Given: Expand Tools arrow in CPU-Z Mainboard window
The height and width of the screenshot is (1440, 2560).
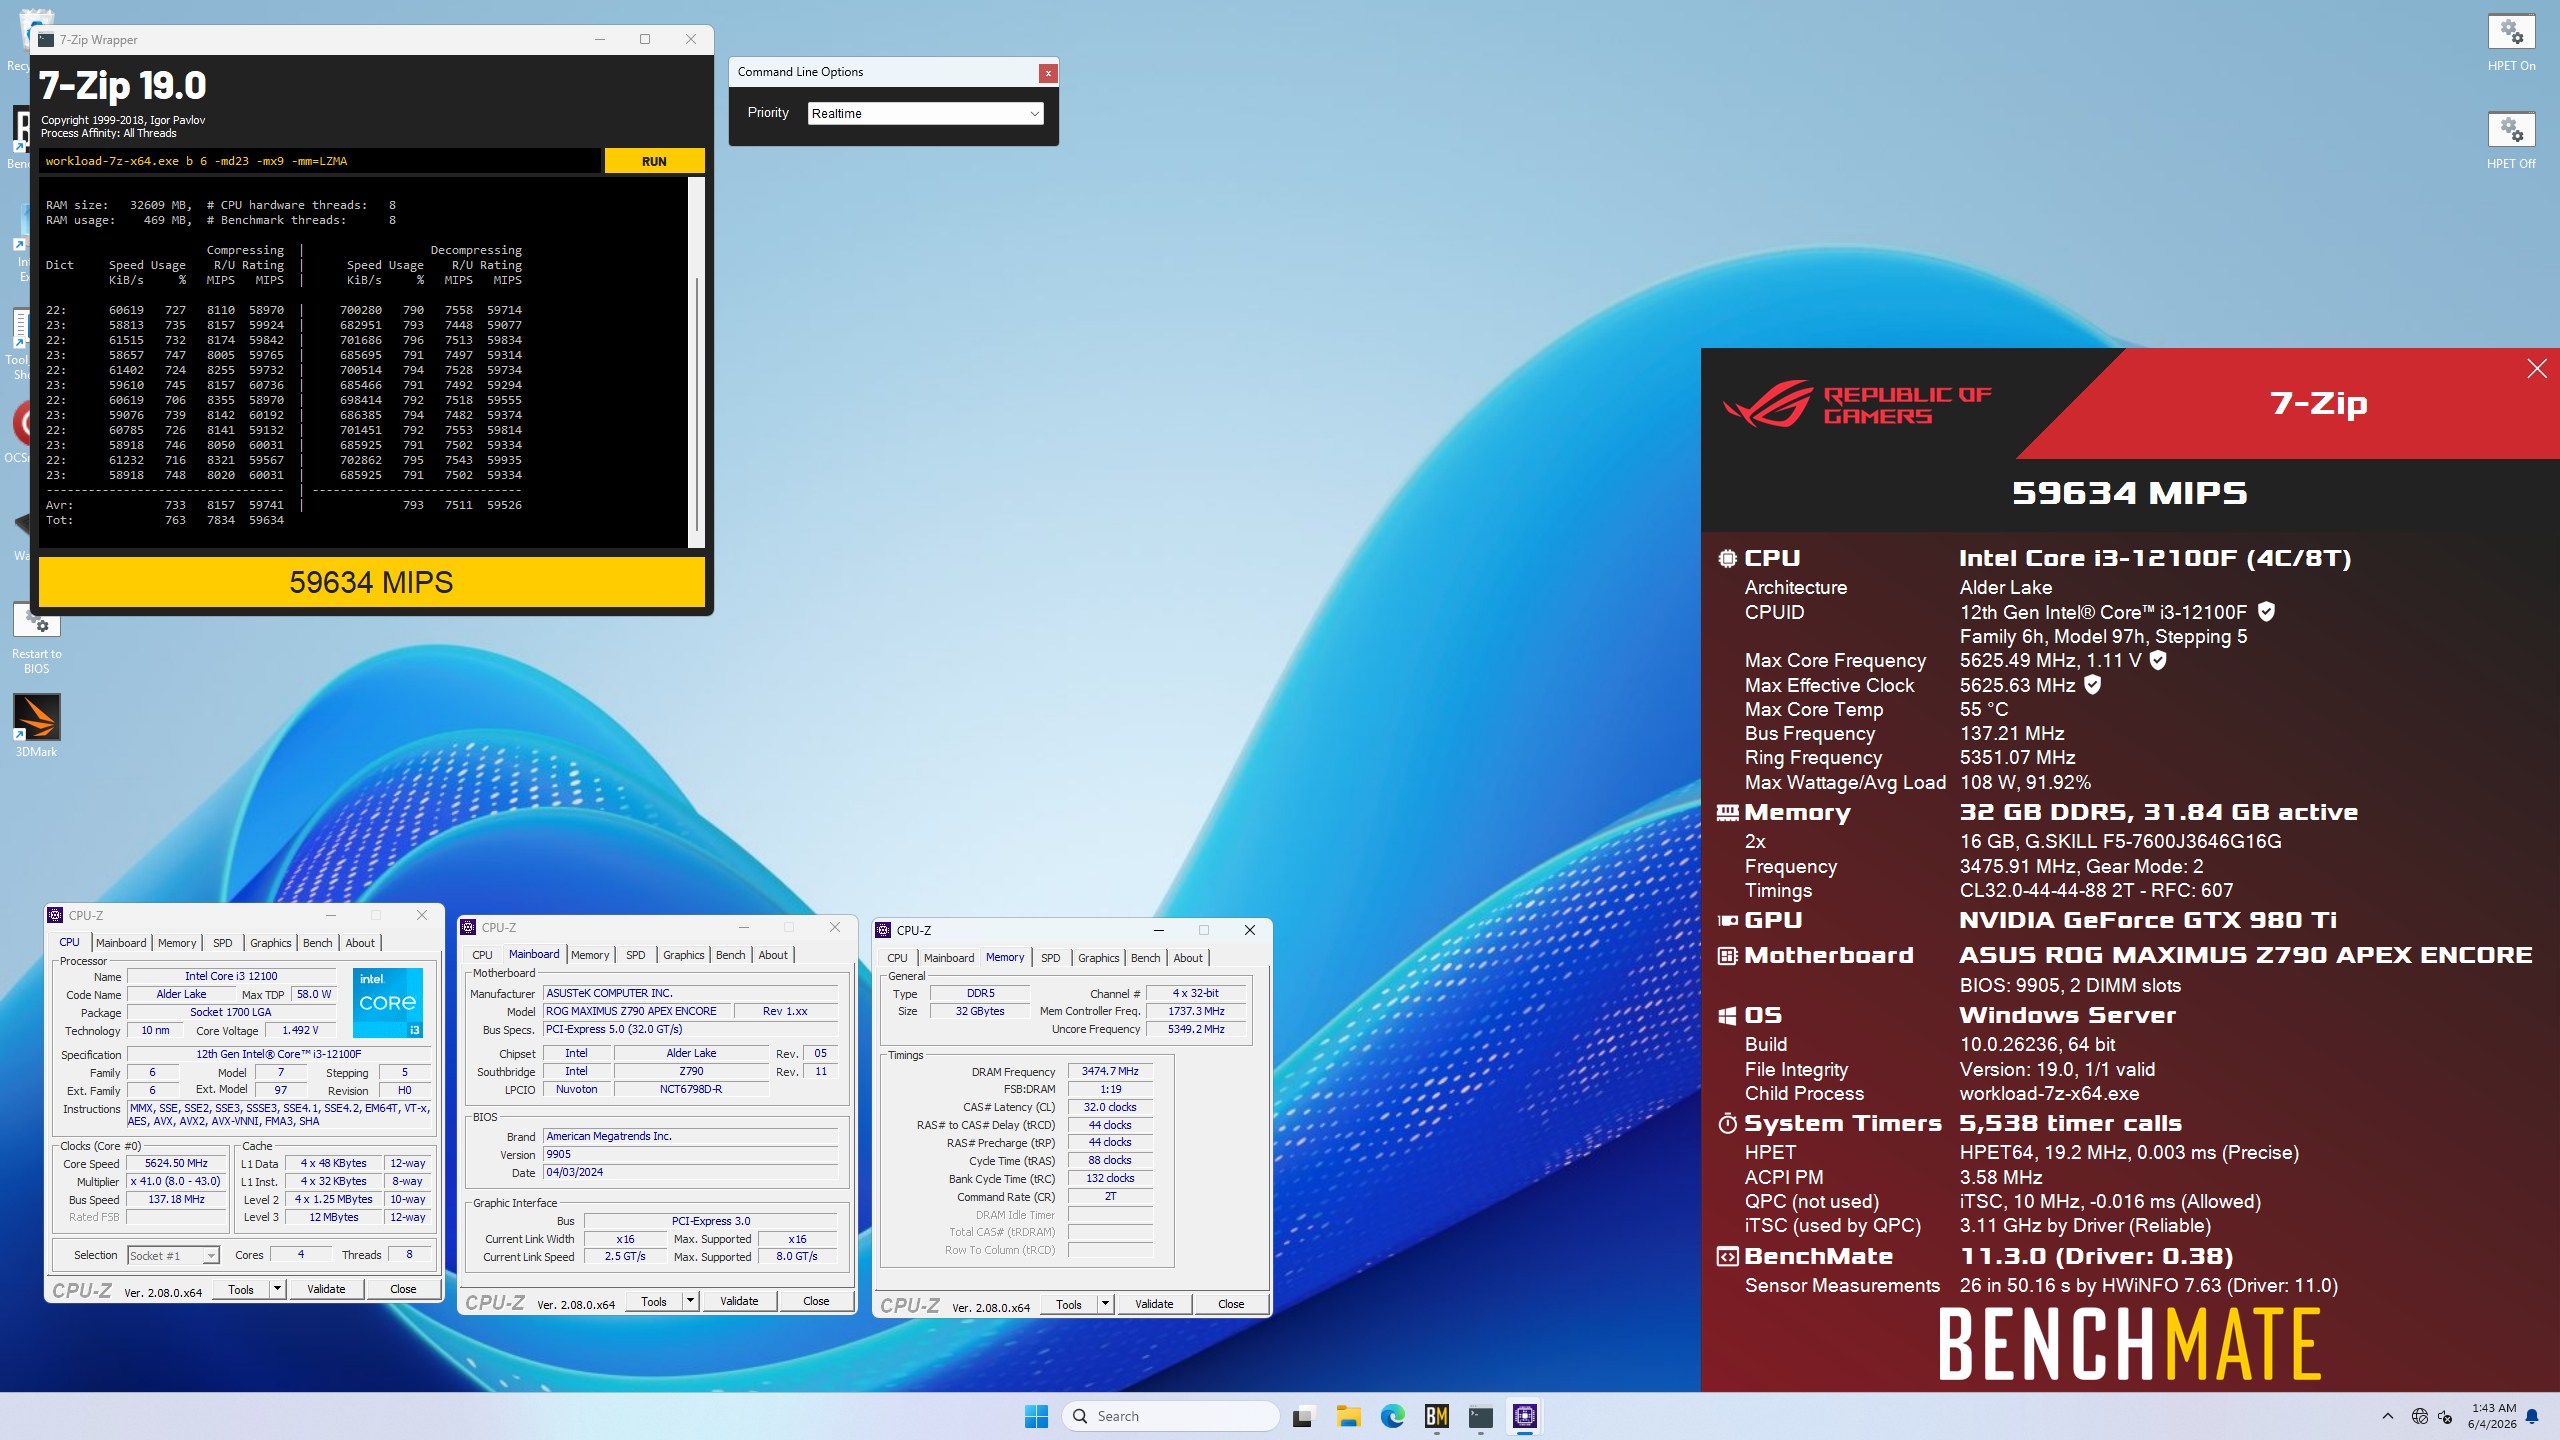Looking at the screenshot, I should (x=690, y=1301).
